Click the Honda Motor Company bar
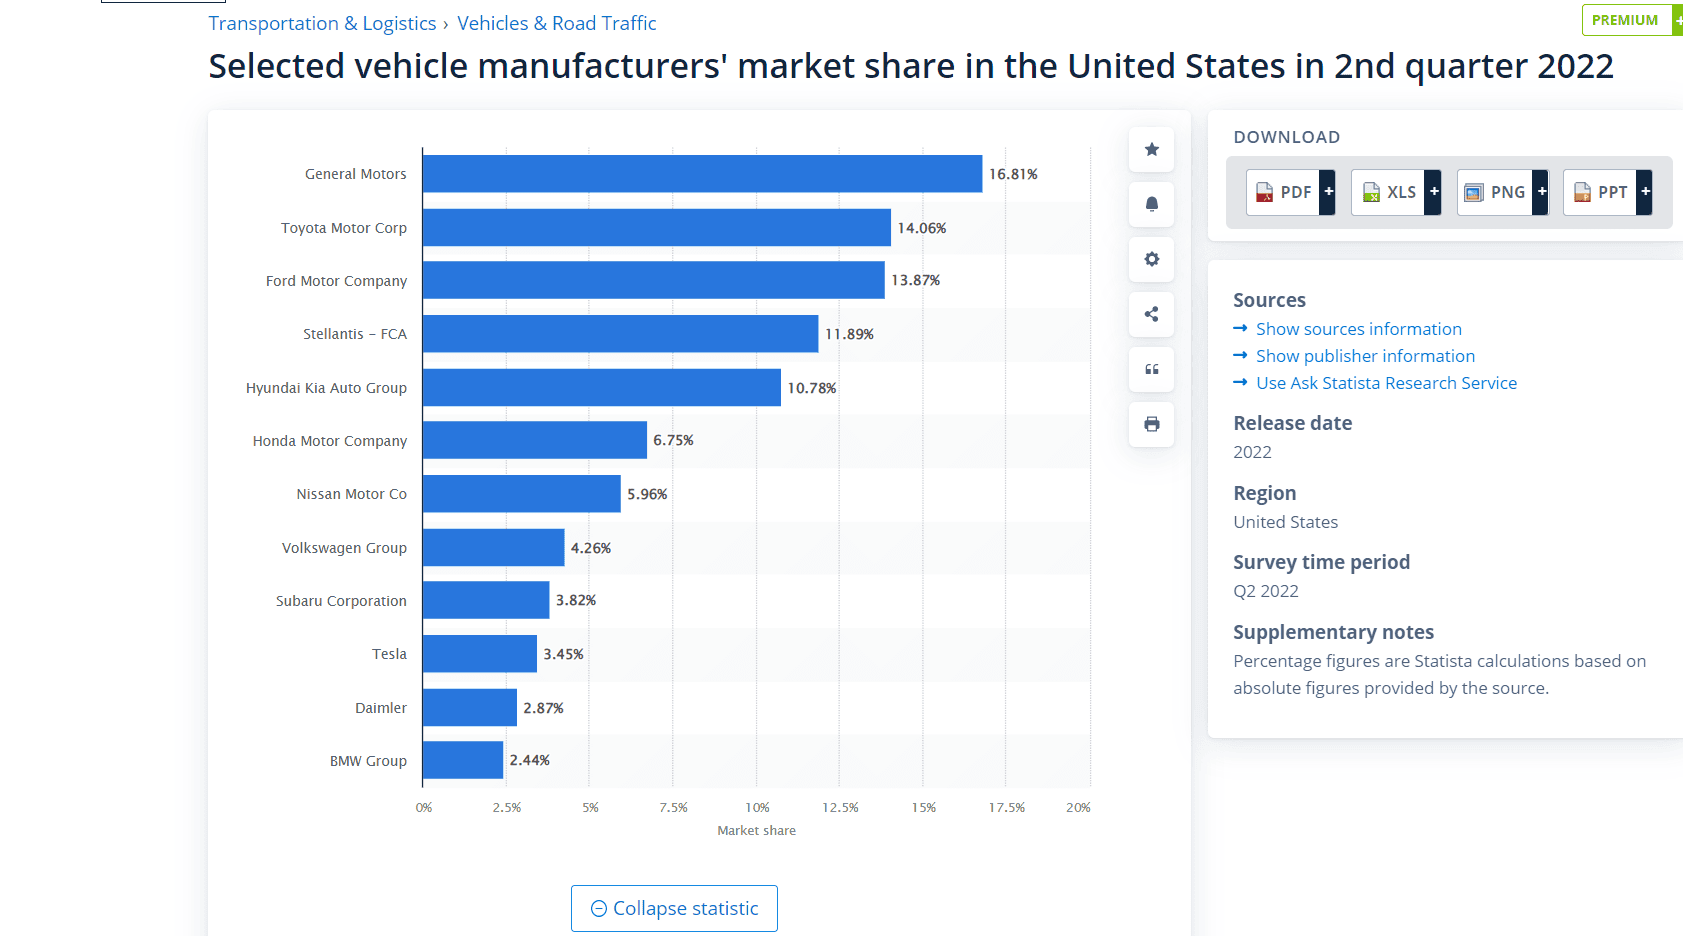 tap(535, 440)
